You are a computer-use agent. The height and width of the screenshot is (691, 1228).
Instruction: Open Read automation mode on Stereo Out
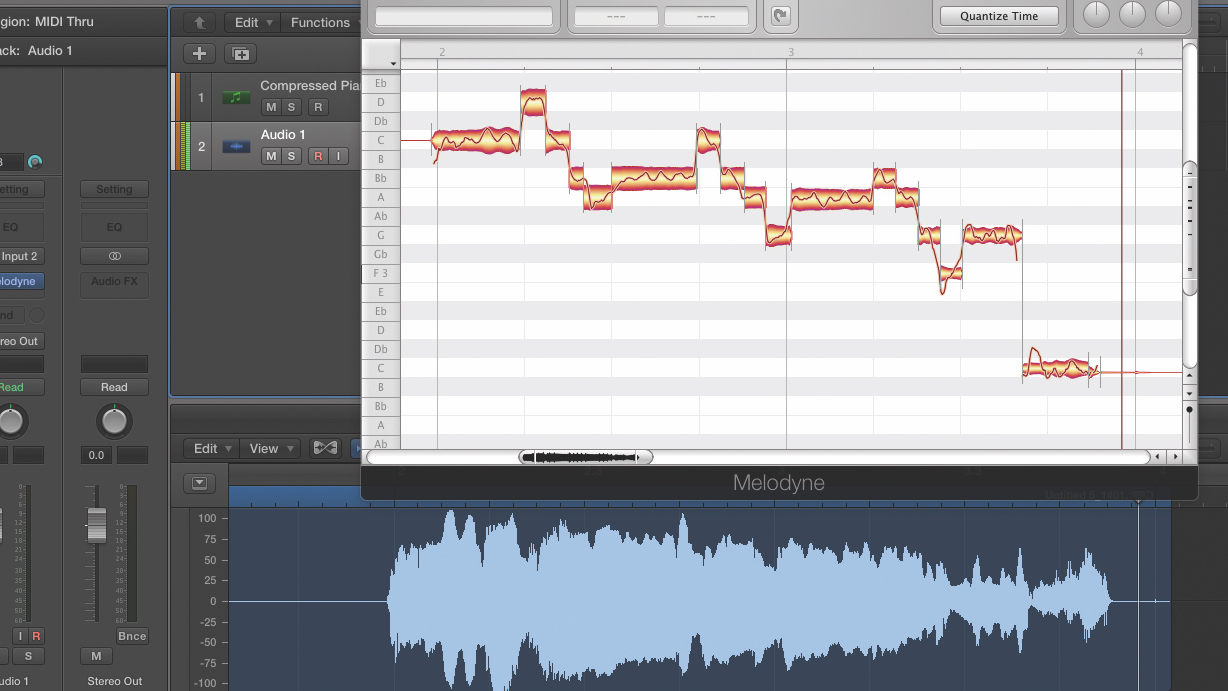tap(115, 387)
